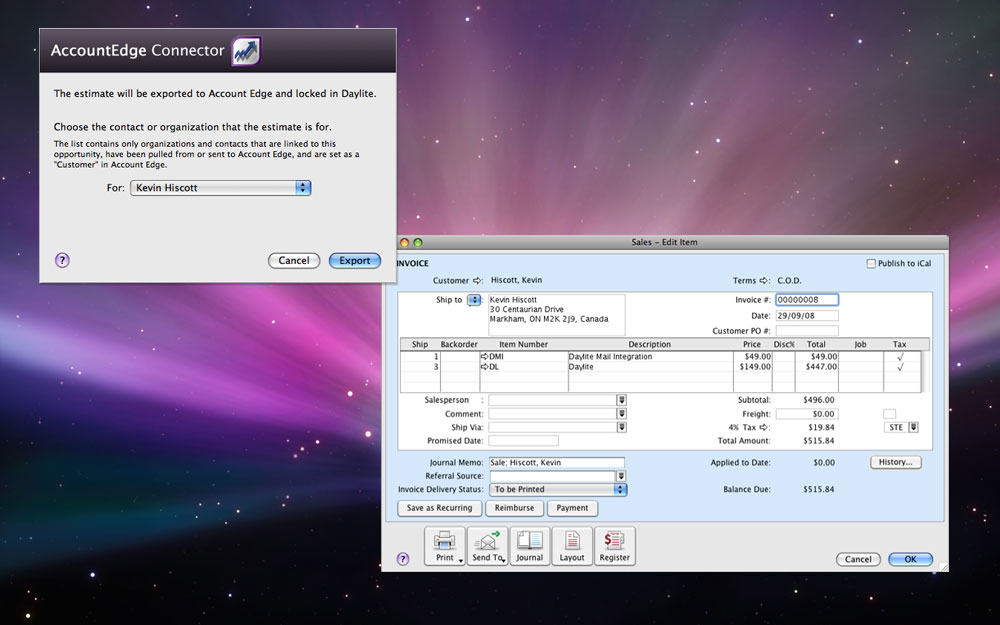This screenshot has width=1000, height=625.
Task: Click the Item Number column header
Action: pos(524,344)
